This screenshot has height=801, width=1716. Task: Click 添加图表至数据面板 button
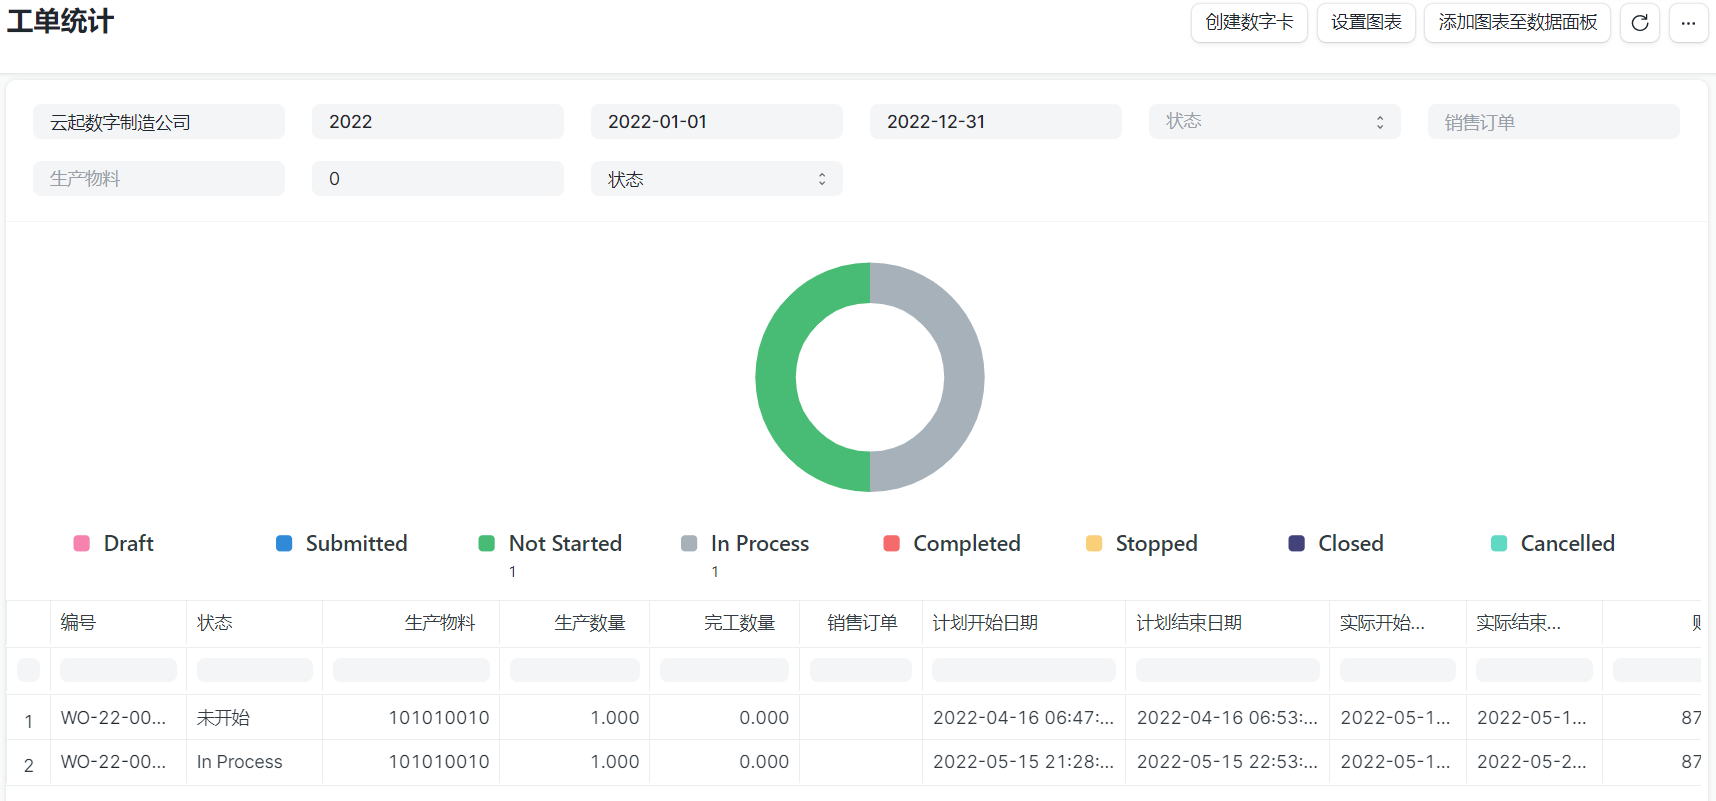click(1517, 23)
